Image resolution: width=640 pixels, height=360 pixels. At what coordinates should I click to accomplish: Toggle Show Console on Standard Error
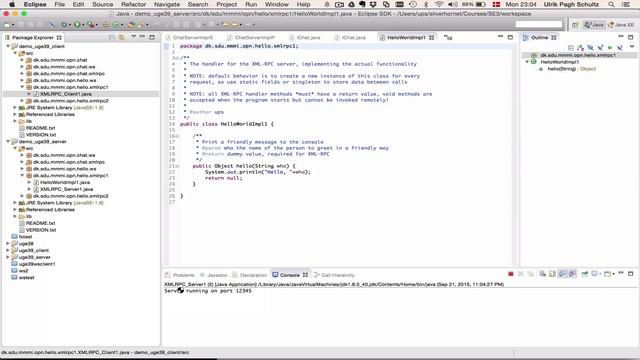coord(572,274)
